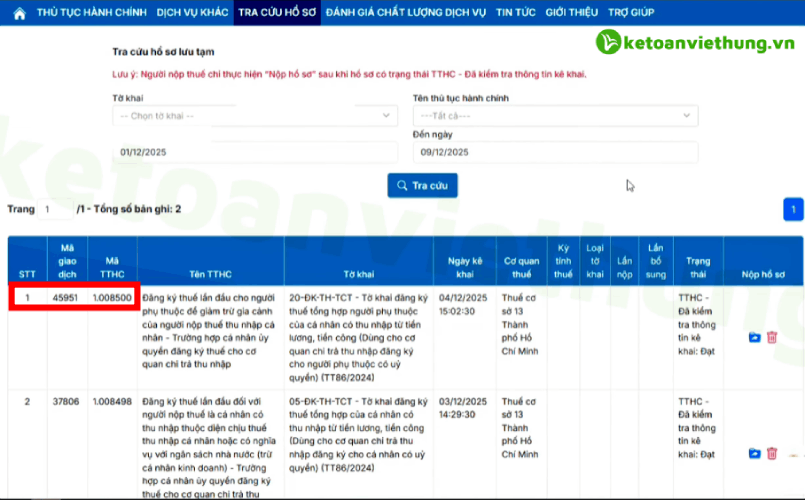
Task: Click the Trang page number input
Action: coord(55,209)
